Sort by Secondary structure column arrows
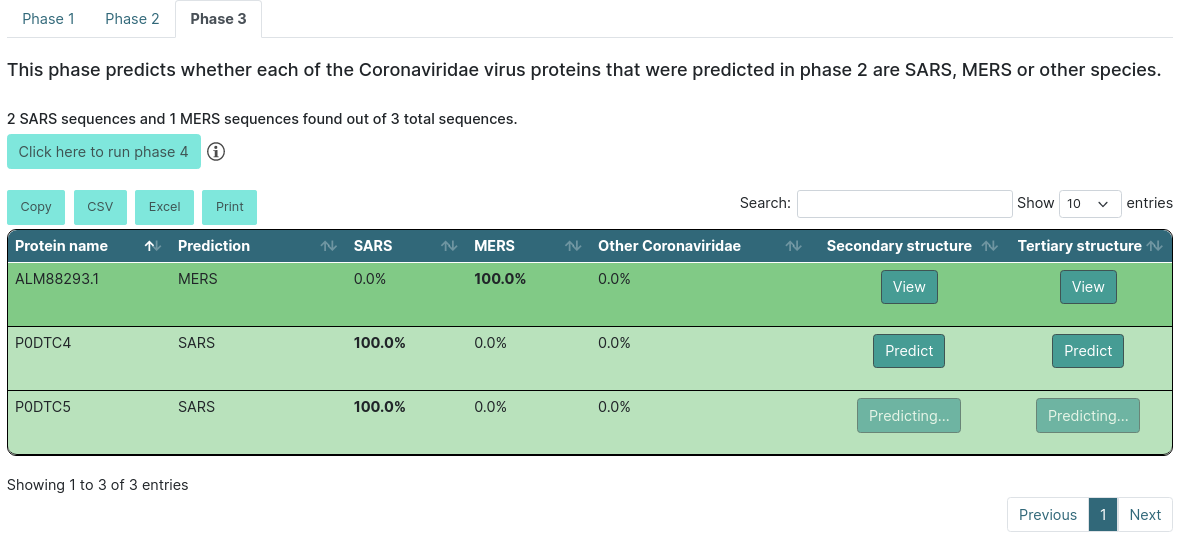This screenshot has width=1182, height=540. (991, 246)
